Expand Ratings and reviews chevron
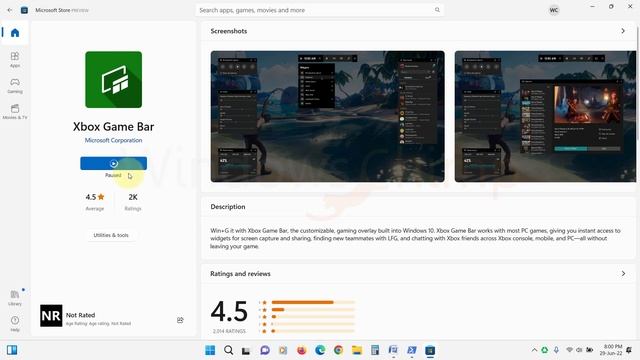This screenshot has height=360, width=640. click(x=623, y=273)
